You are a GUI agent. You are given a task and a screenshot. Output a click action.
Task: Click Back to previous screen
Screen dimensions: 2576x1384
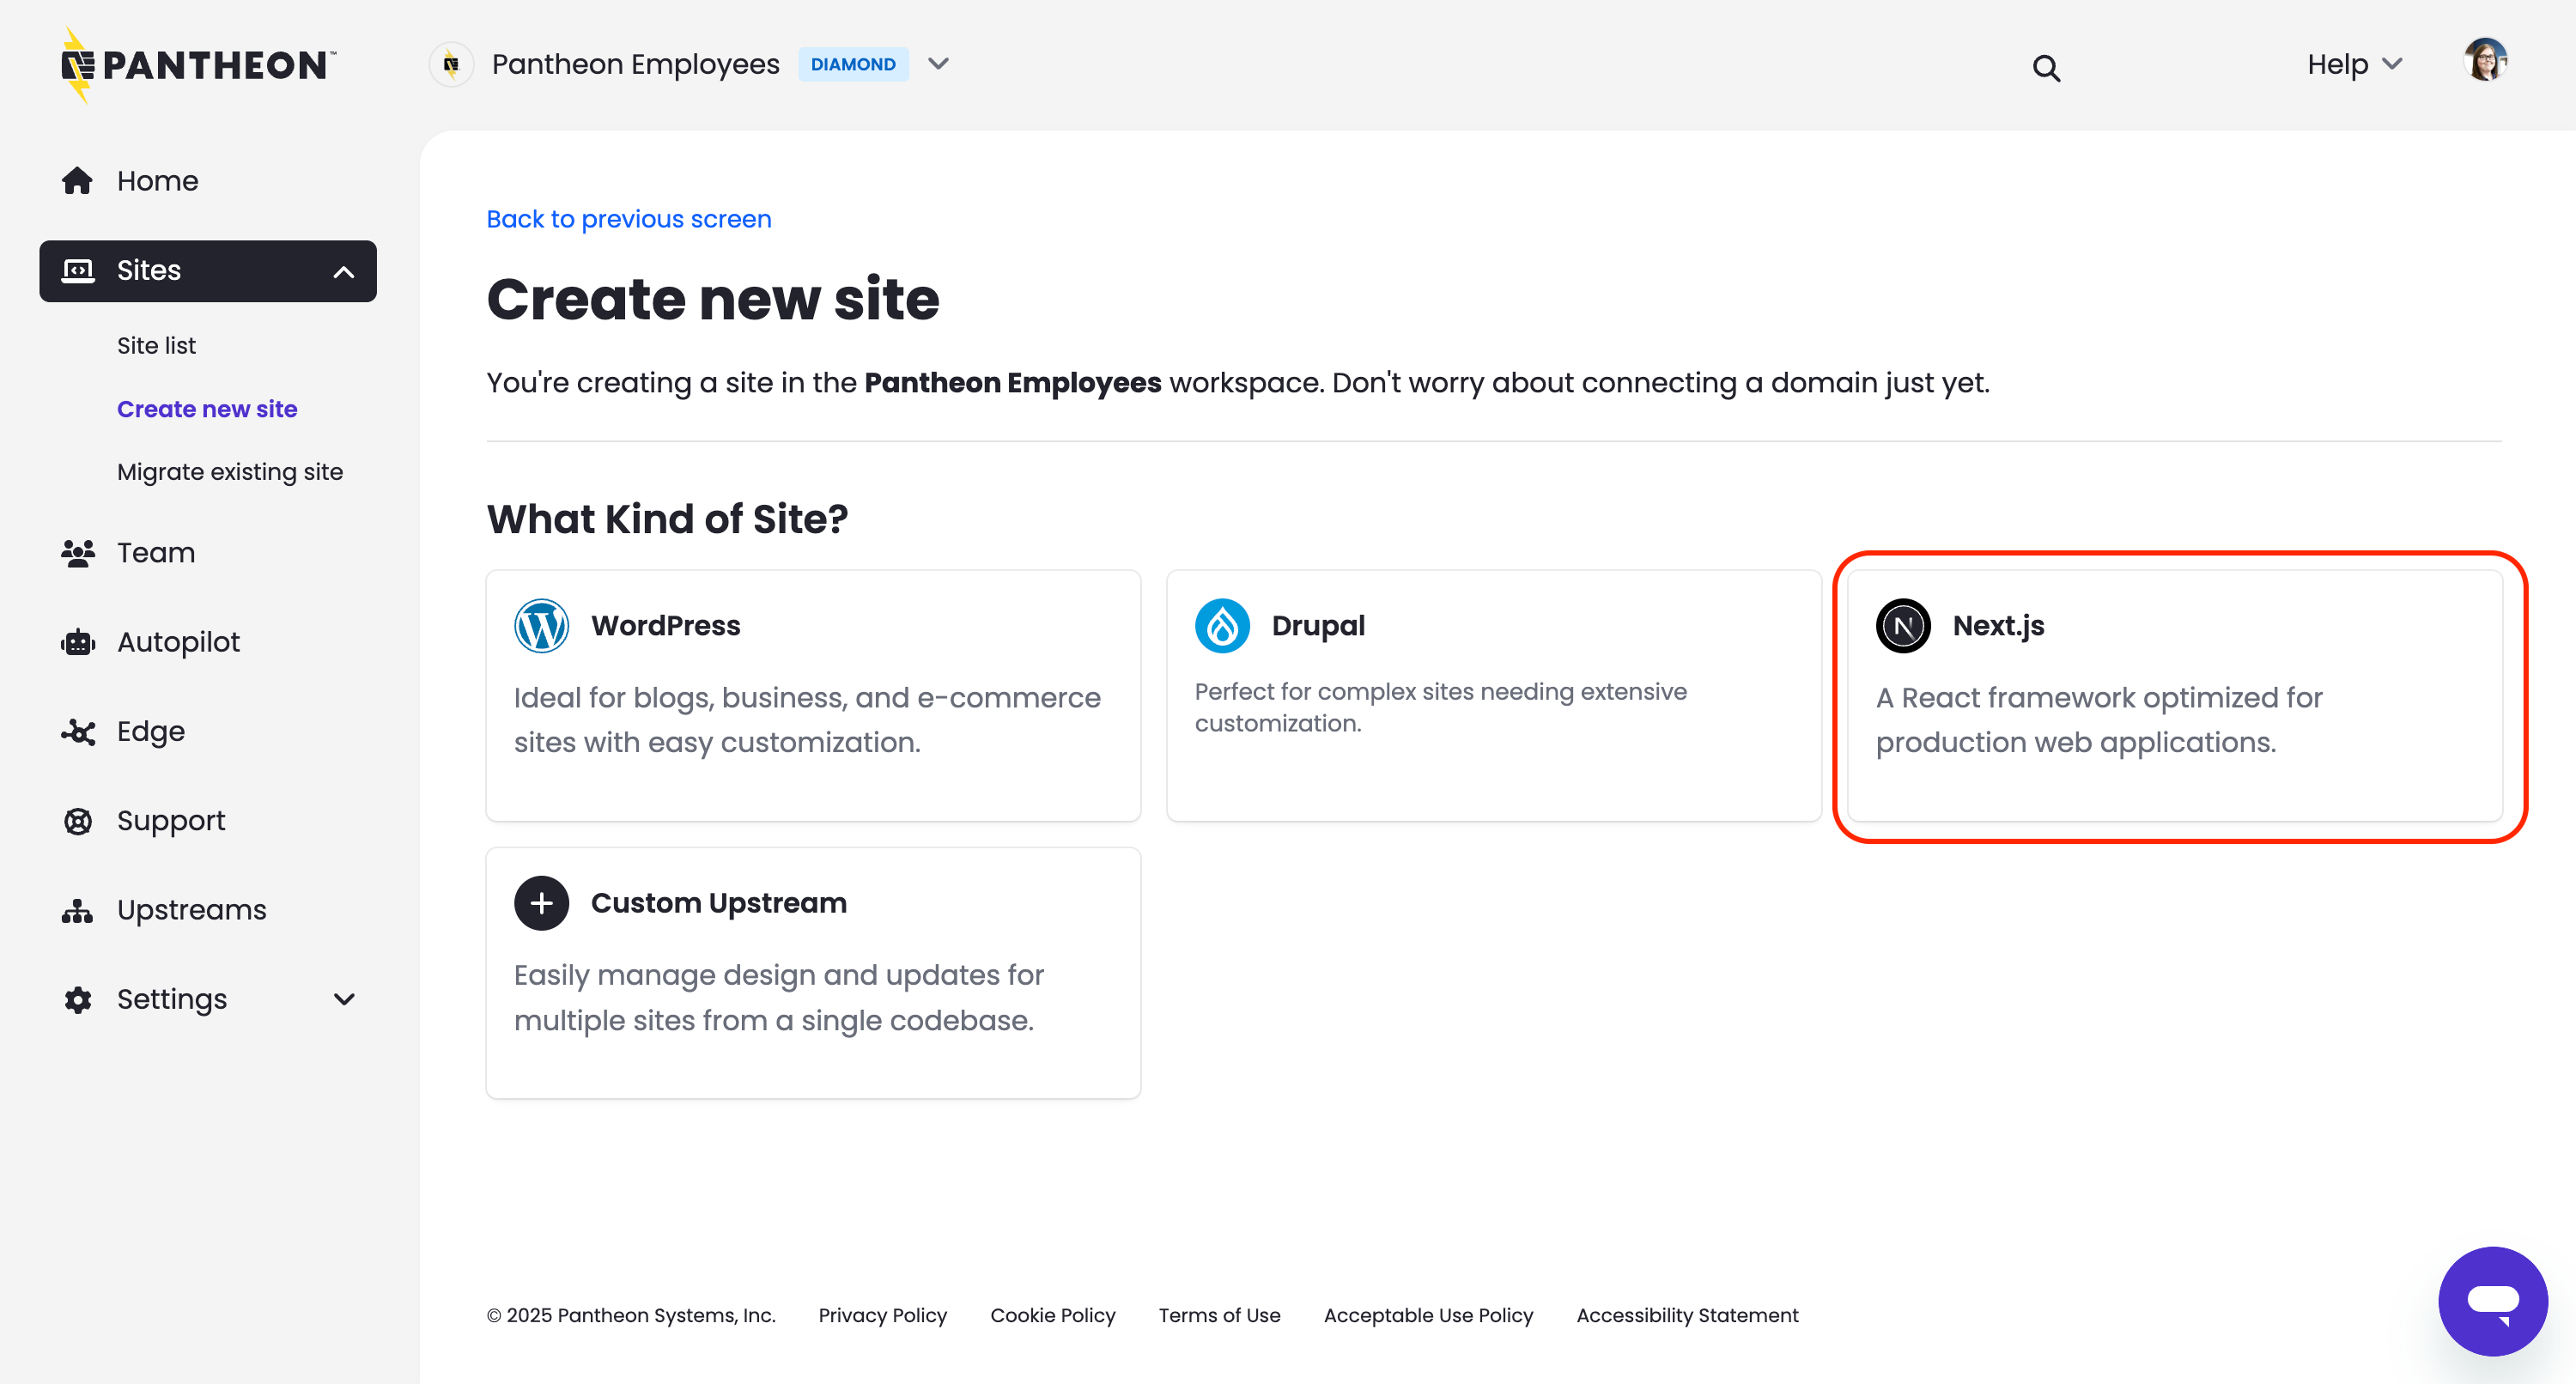[628, 218]
